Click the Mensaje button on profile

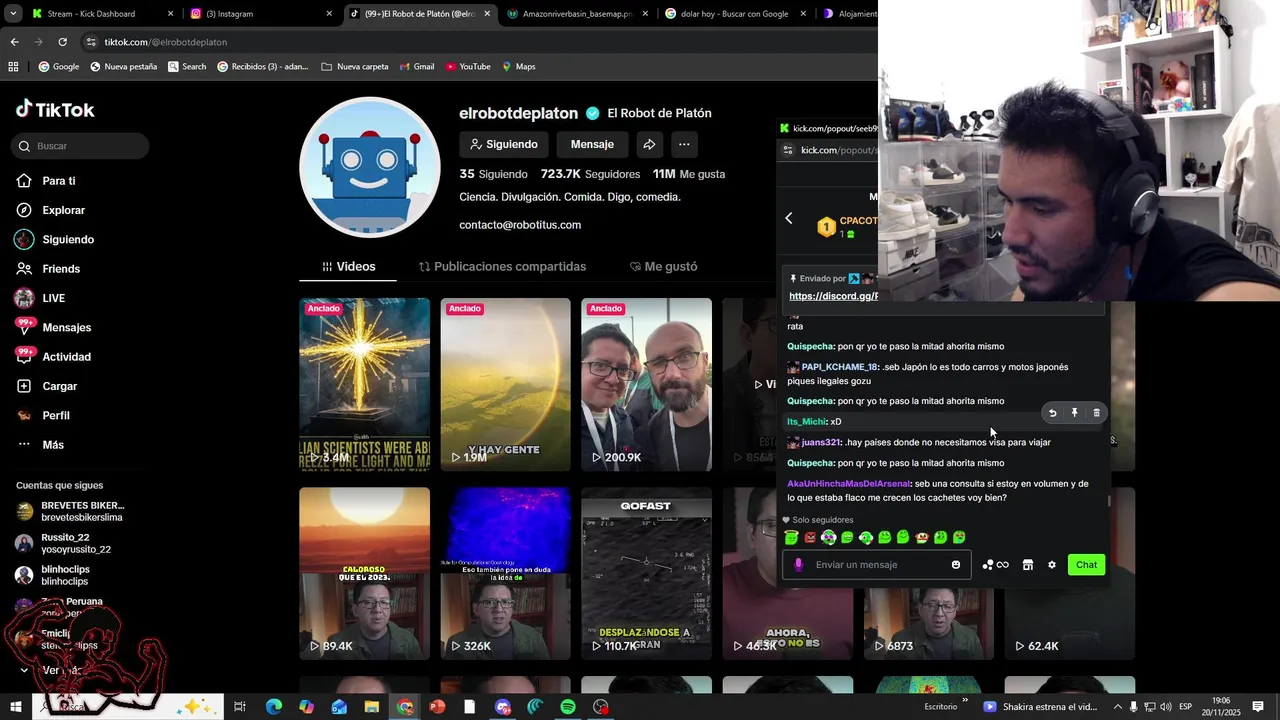(x=592, y=144)
